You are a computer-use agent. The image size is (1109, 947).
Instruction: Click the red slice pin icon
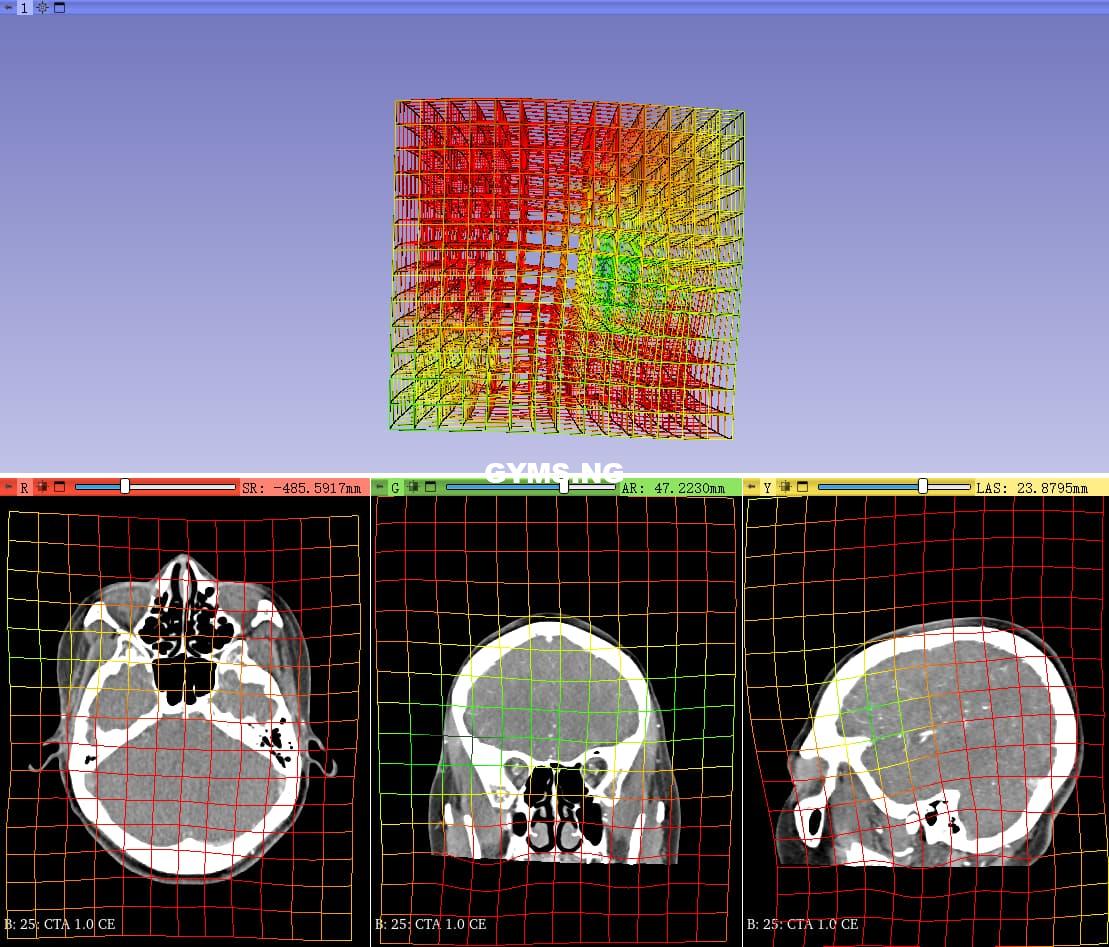(x=9, y=487)
